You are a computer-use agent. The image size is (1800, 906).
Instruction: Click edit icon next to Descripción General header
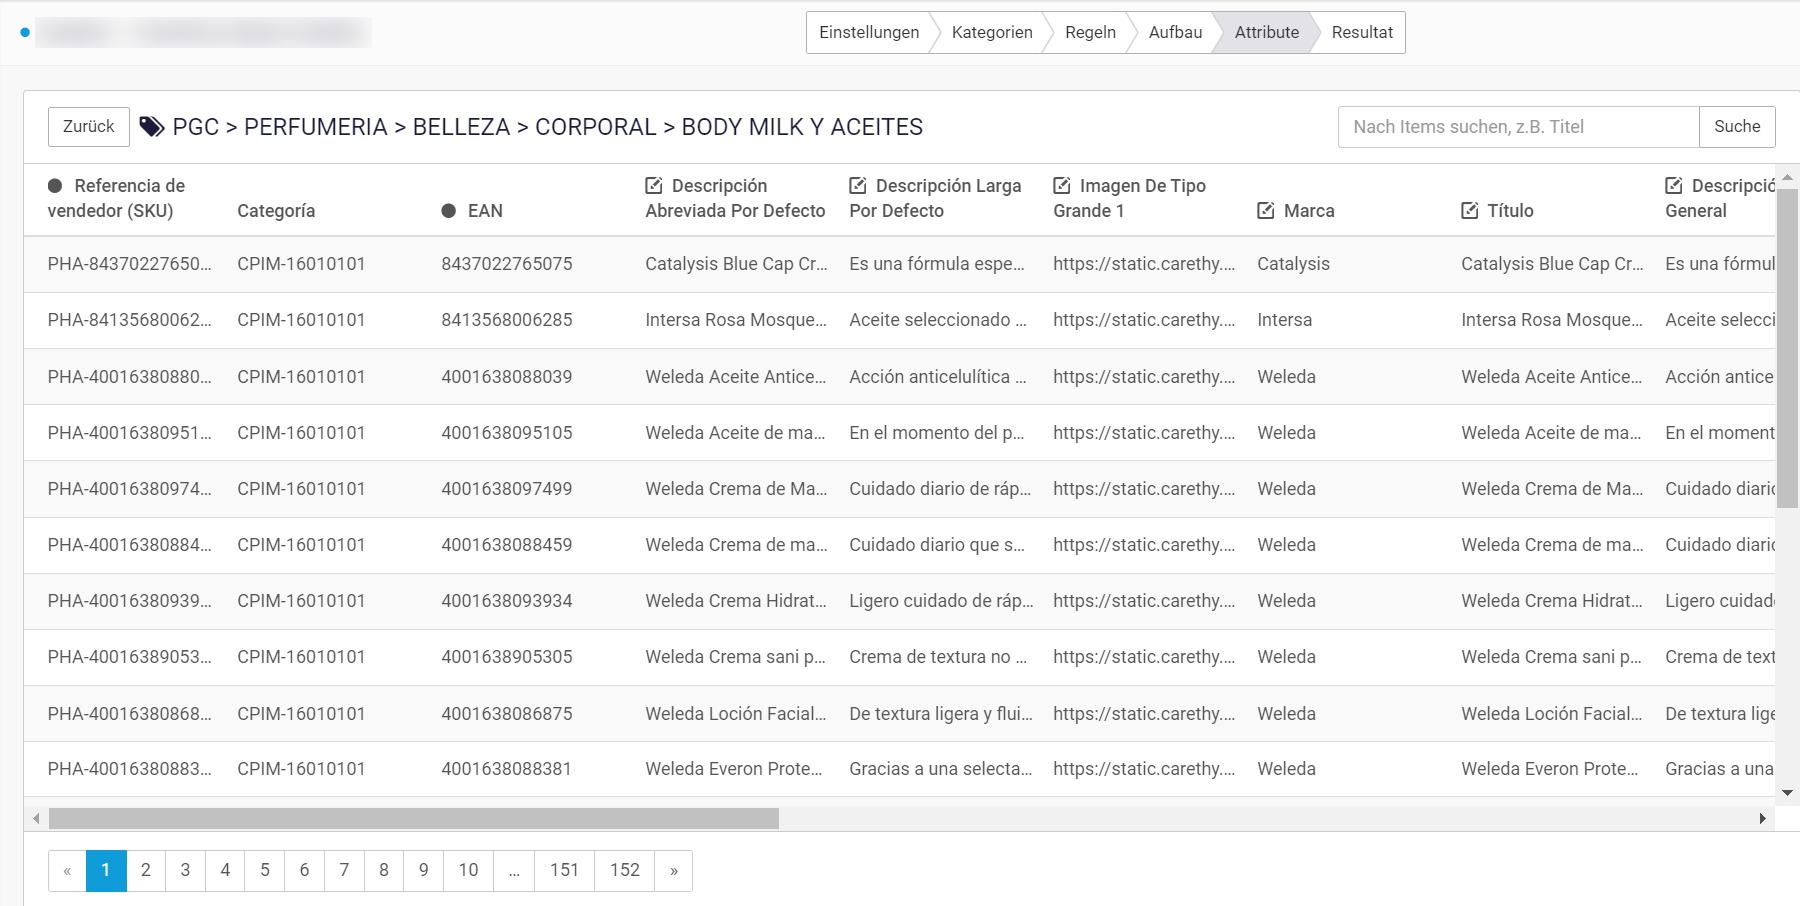pyautogui.click(x=1674, y=186)
